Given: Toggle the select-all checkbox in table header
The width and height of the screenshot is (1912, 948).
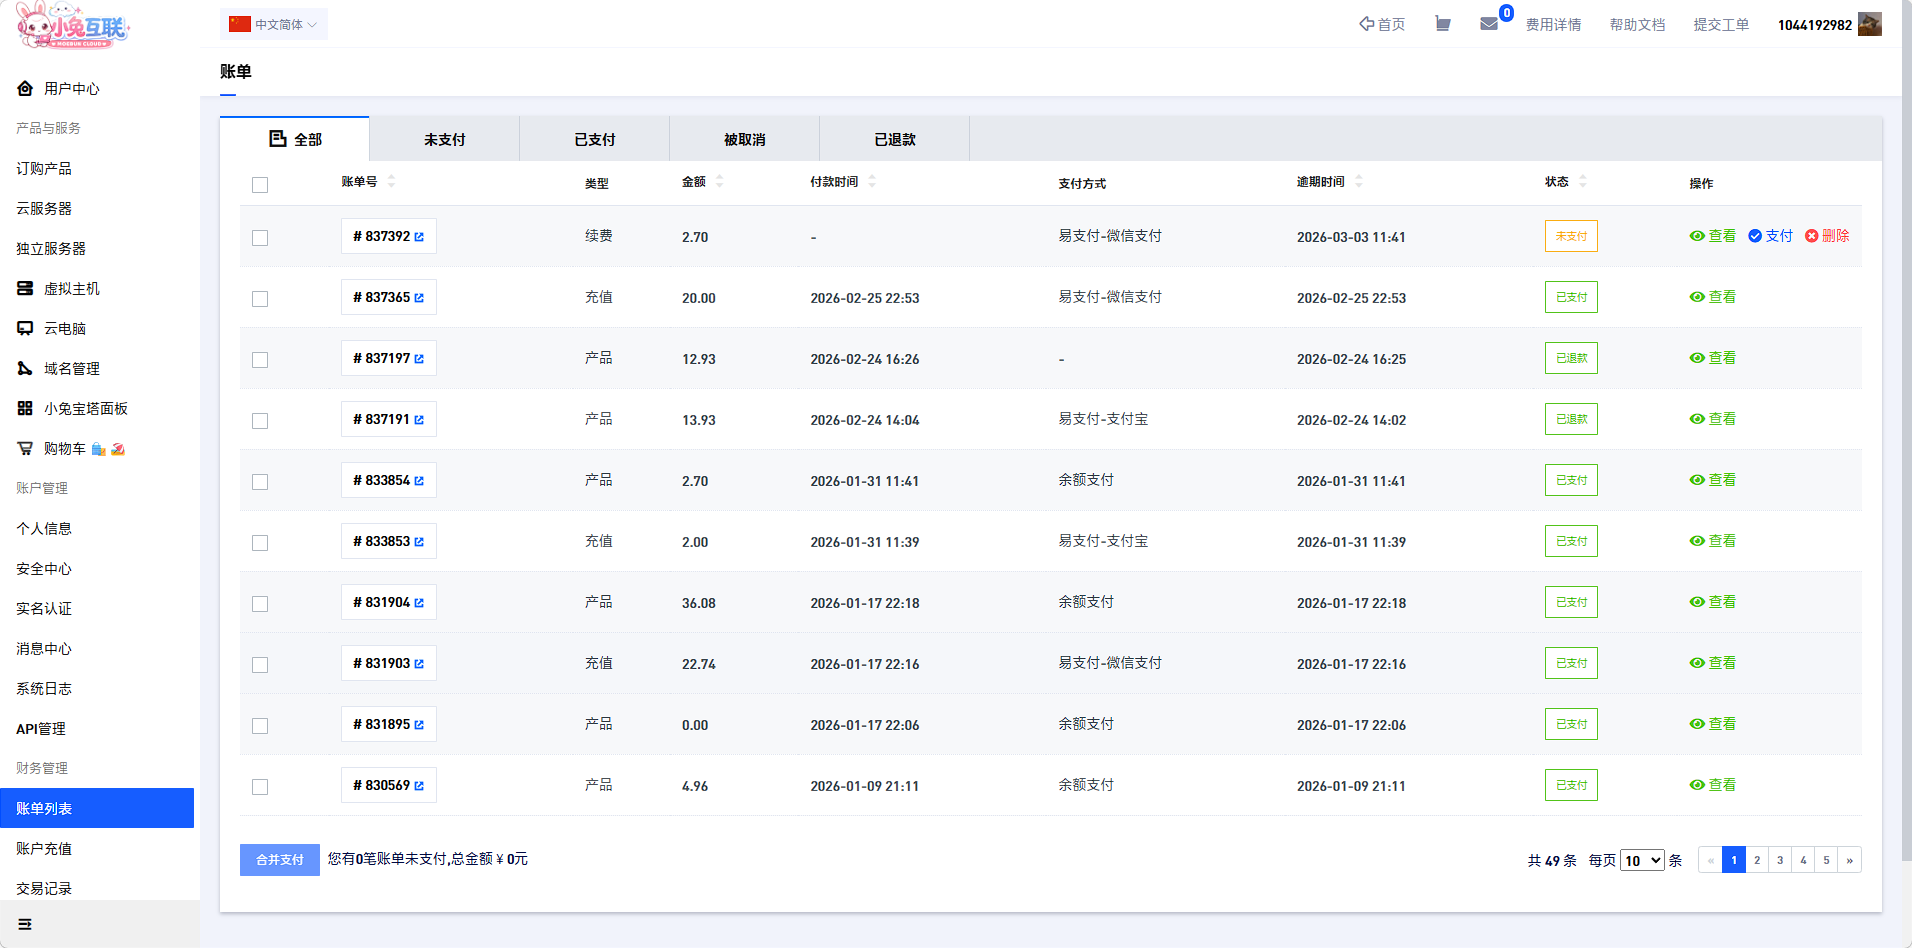Looking at the screenshot, I should [260, 185].
